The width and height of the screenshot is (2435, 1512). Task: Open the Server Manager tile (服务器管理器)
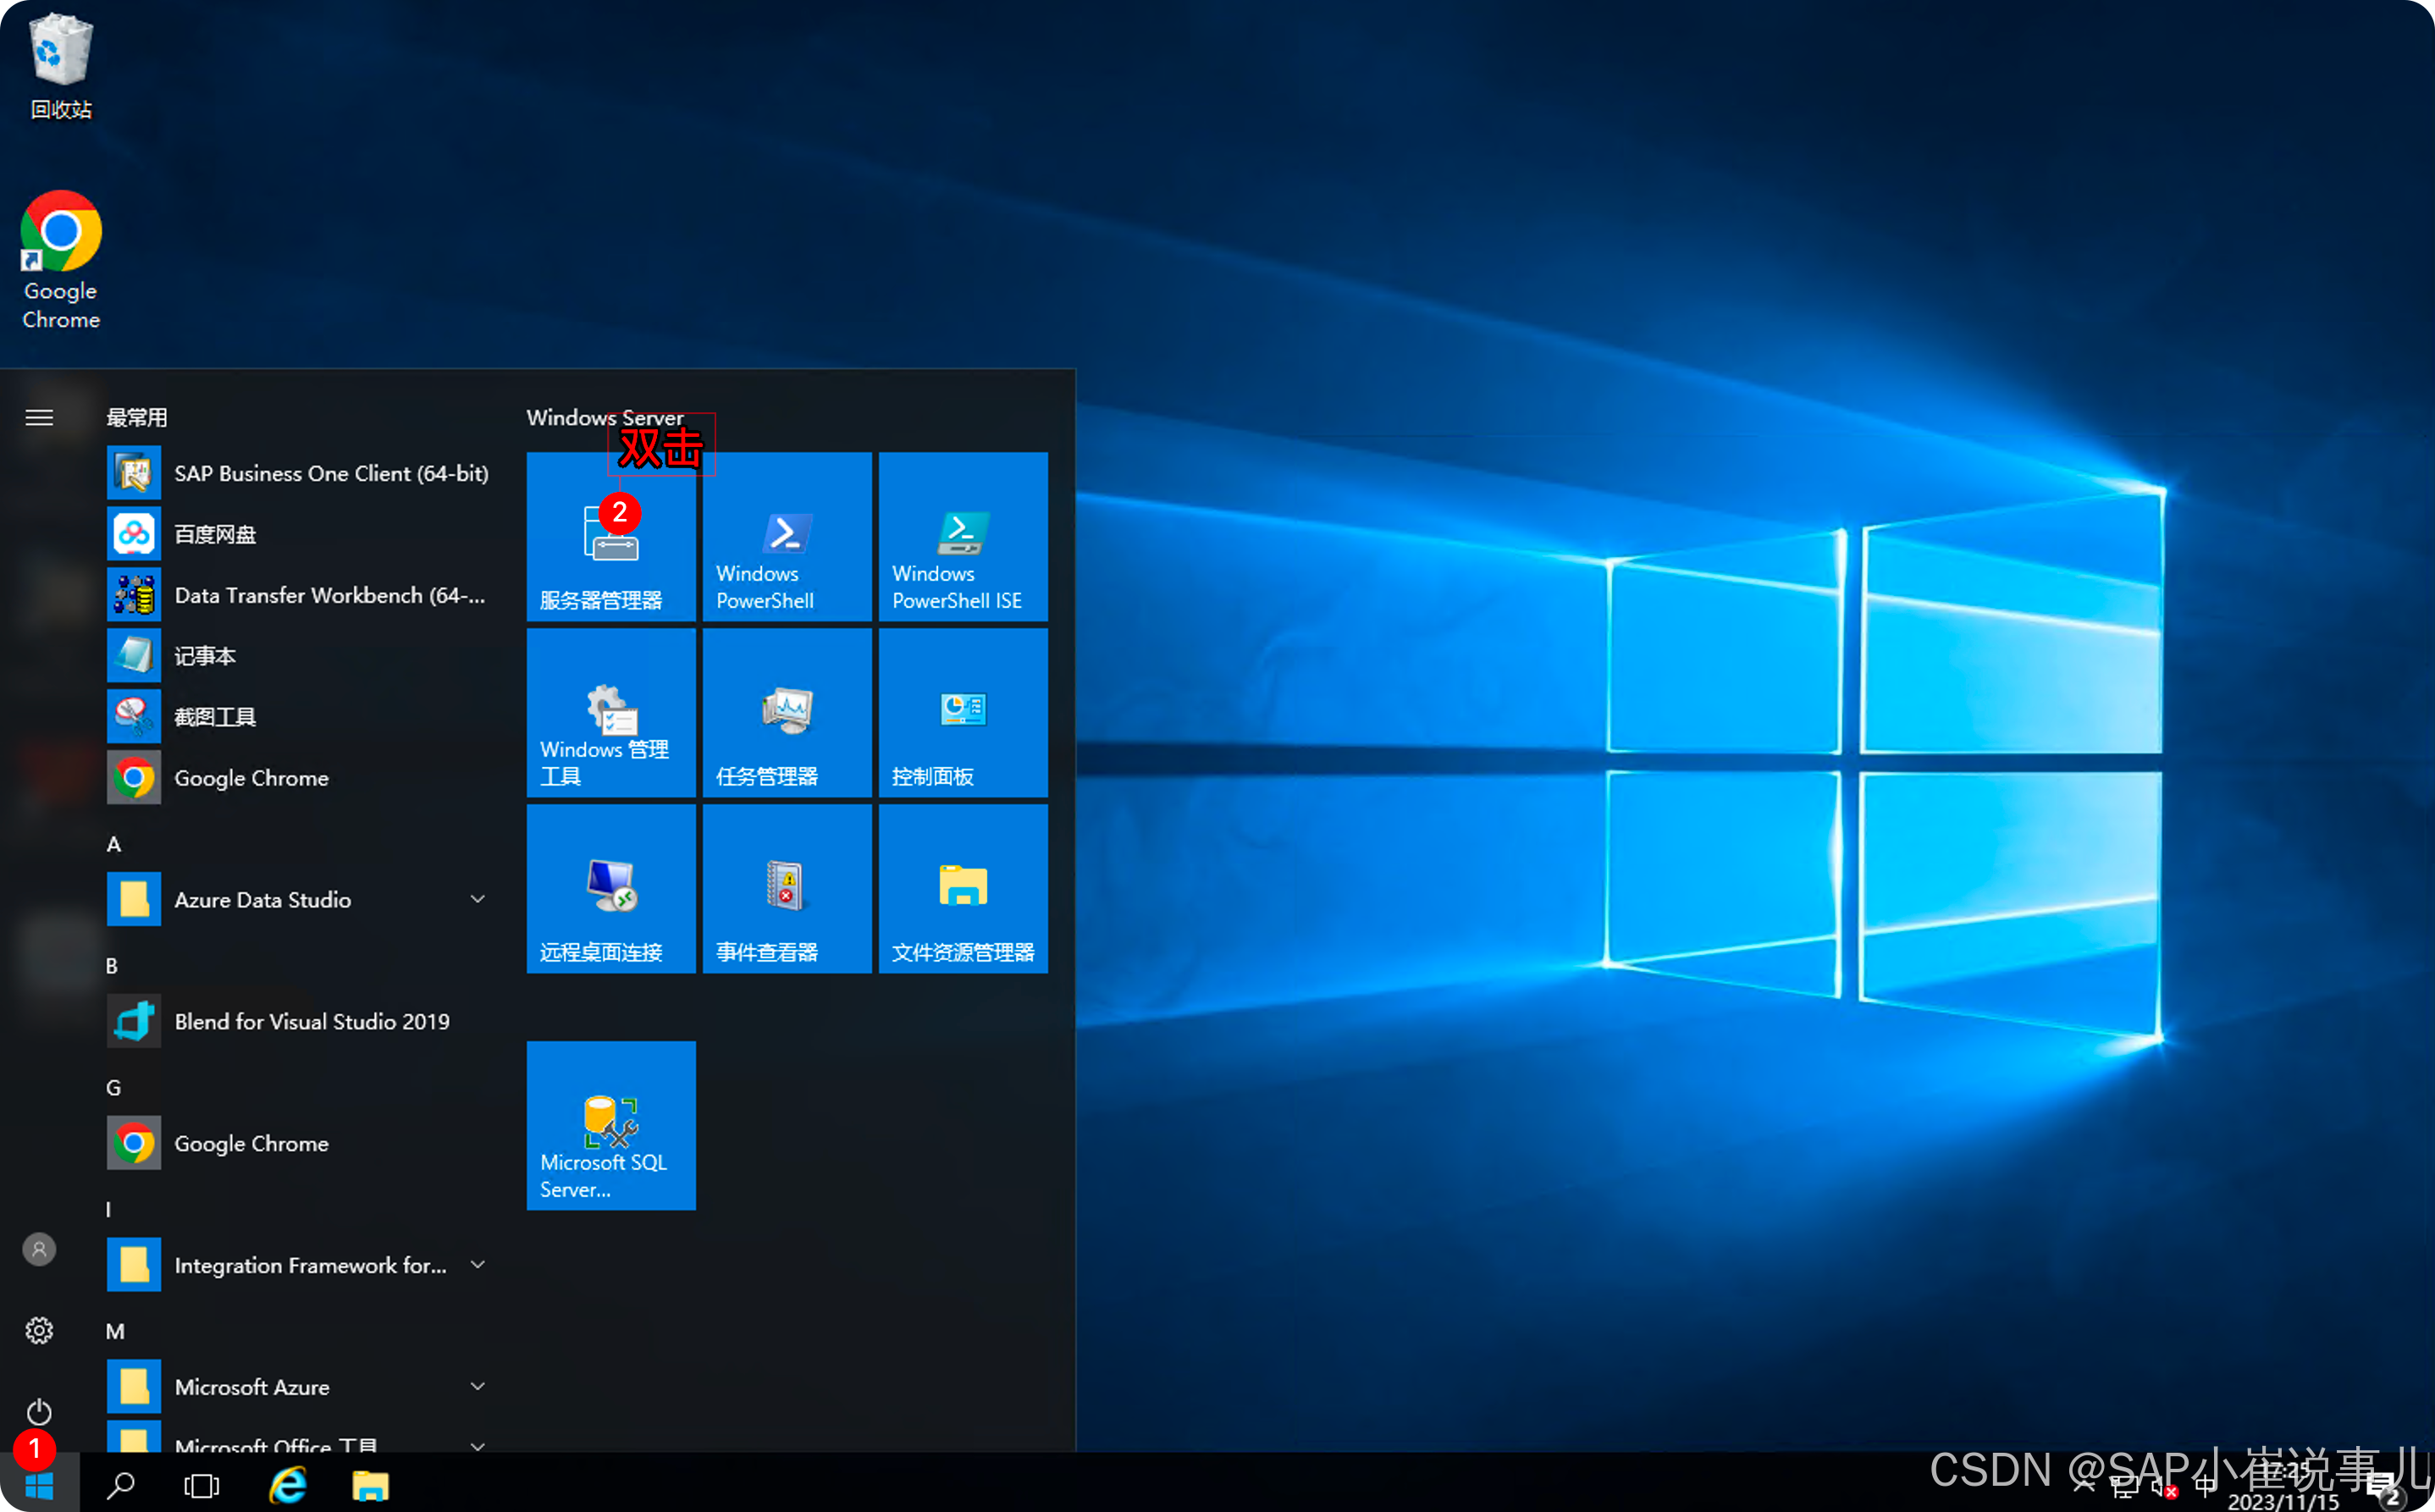point(611,536)
